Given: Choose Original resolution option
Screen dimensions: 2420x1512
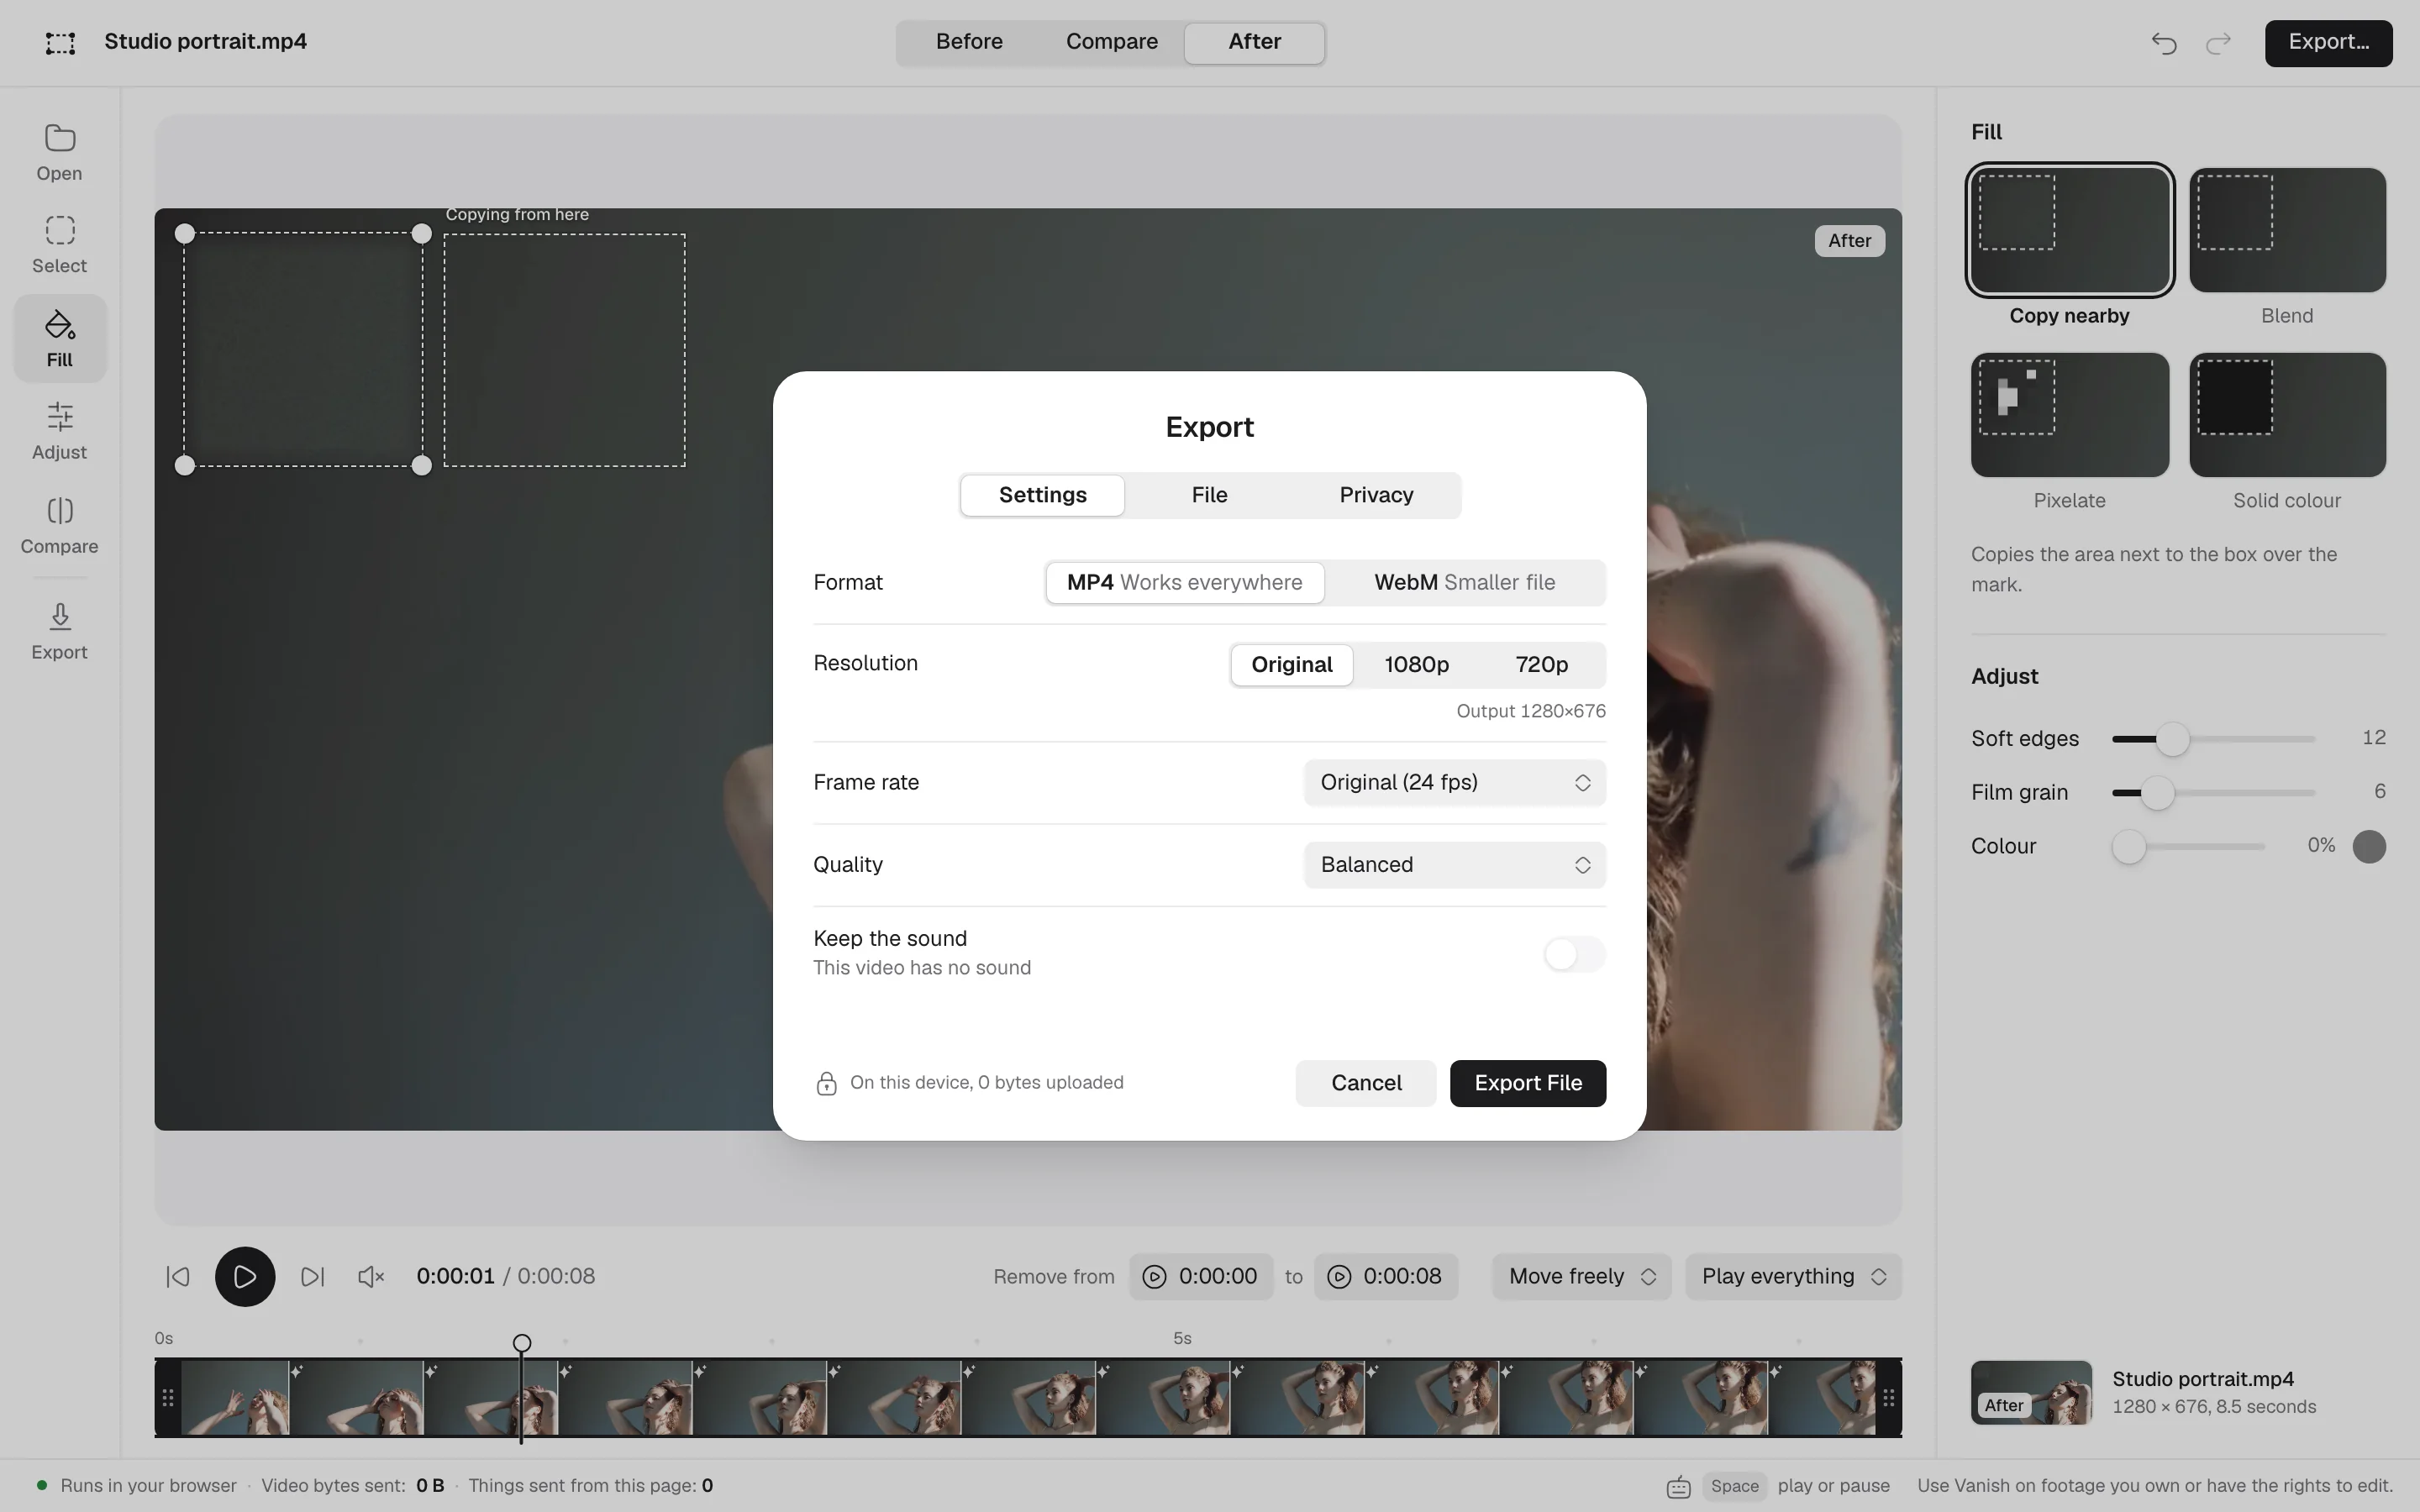Looking at the screenshot, I should click(x=1291, y=664).
